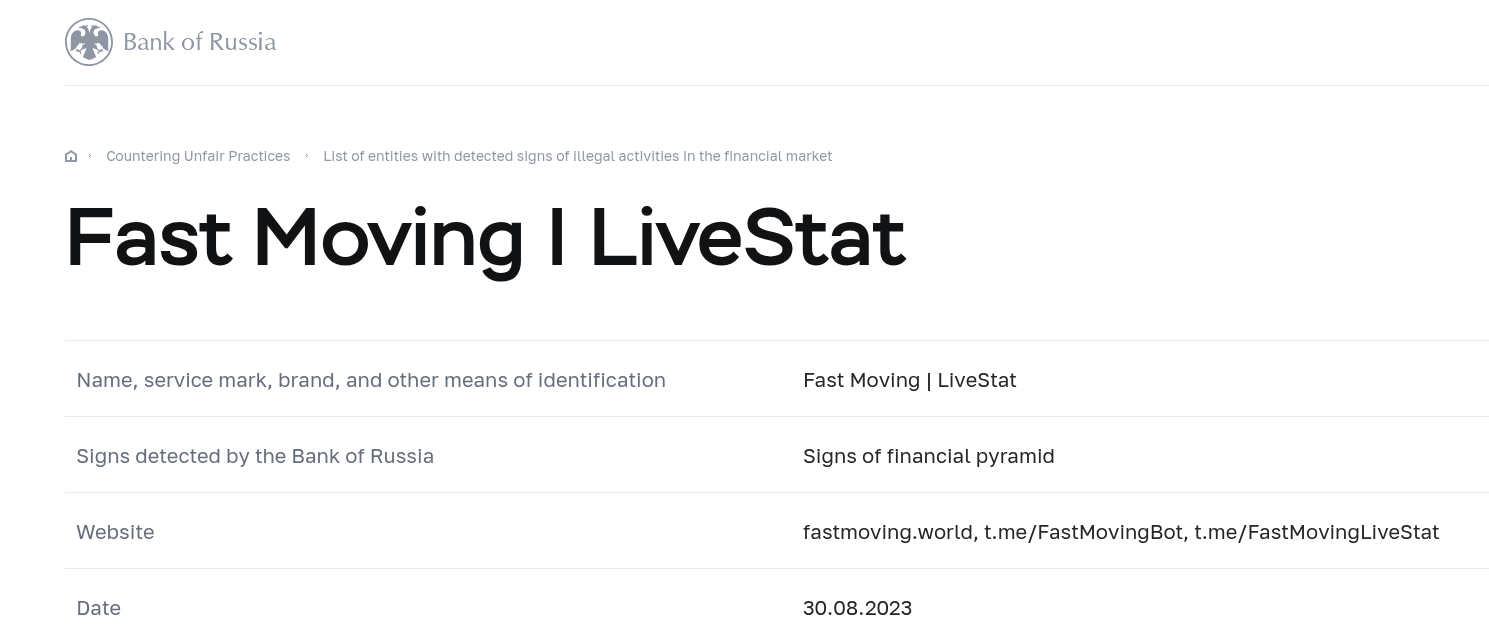Click the 'Signs detected by the Bank of Russia' label
Screen dimensions: 1489x640
click(255, 456)
